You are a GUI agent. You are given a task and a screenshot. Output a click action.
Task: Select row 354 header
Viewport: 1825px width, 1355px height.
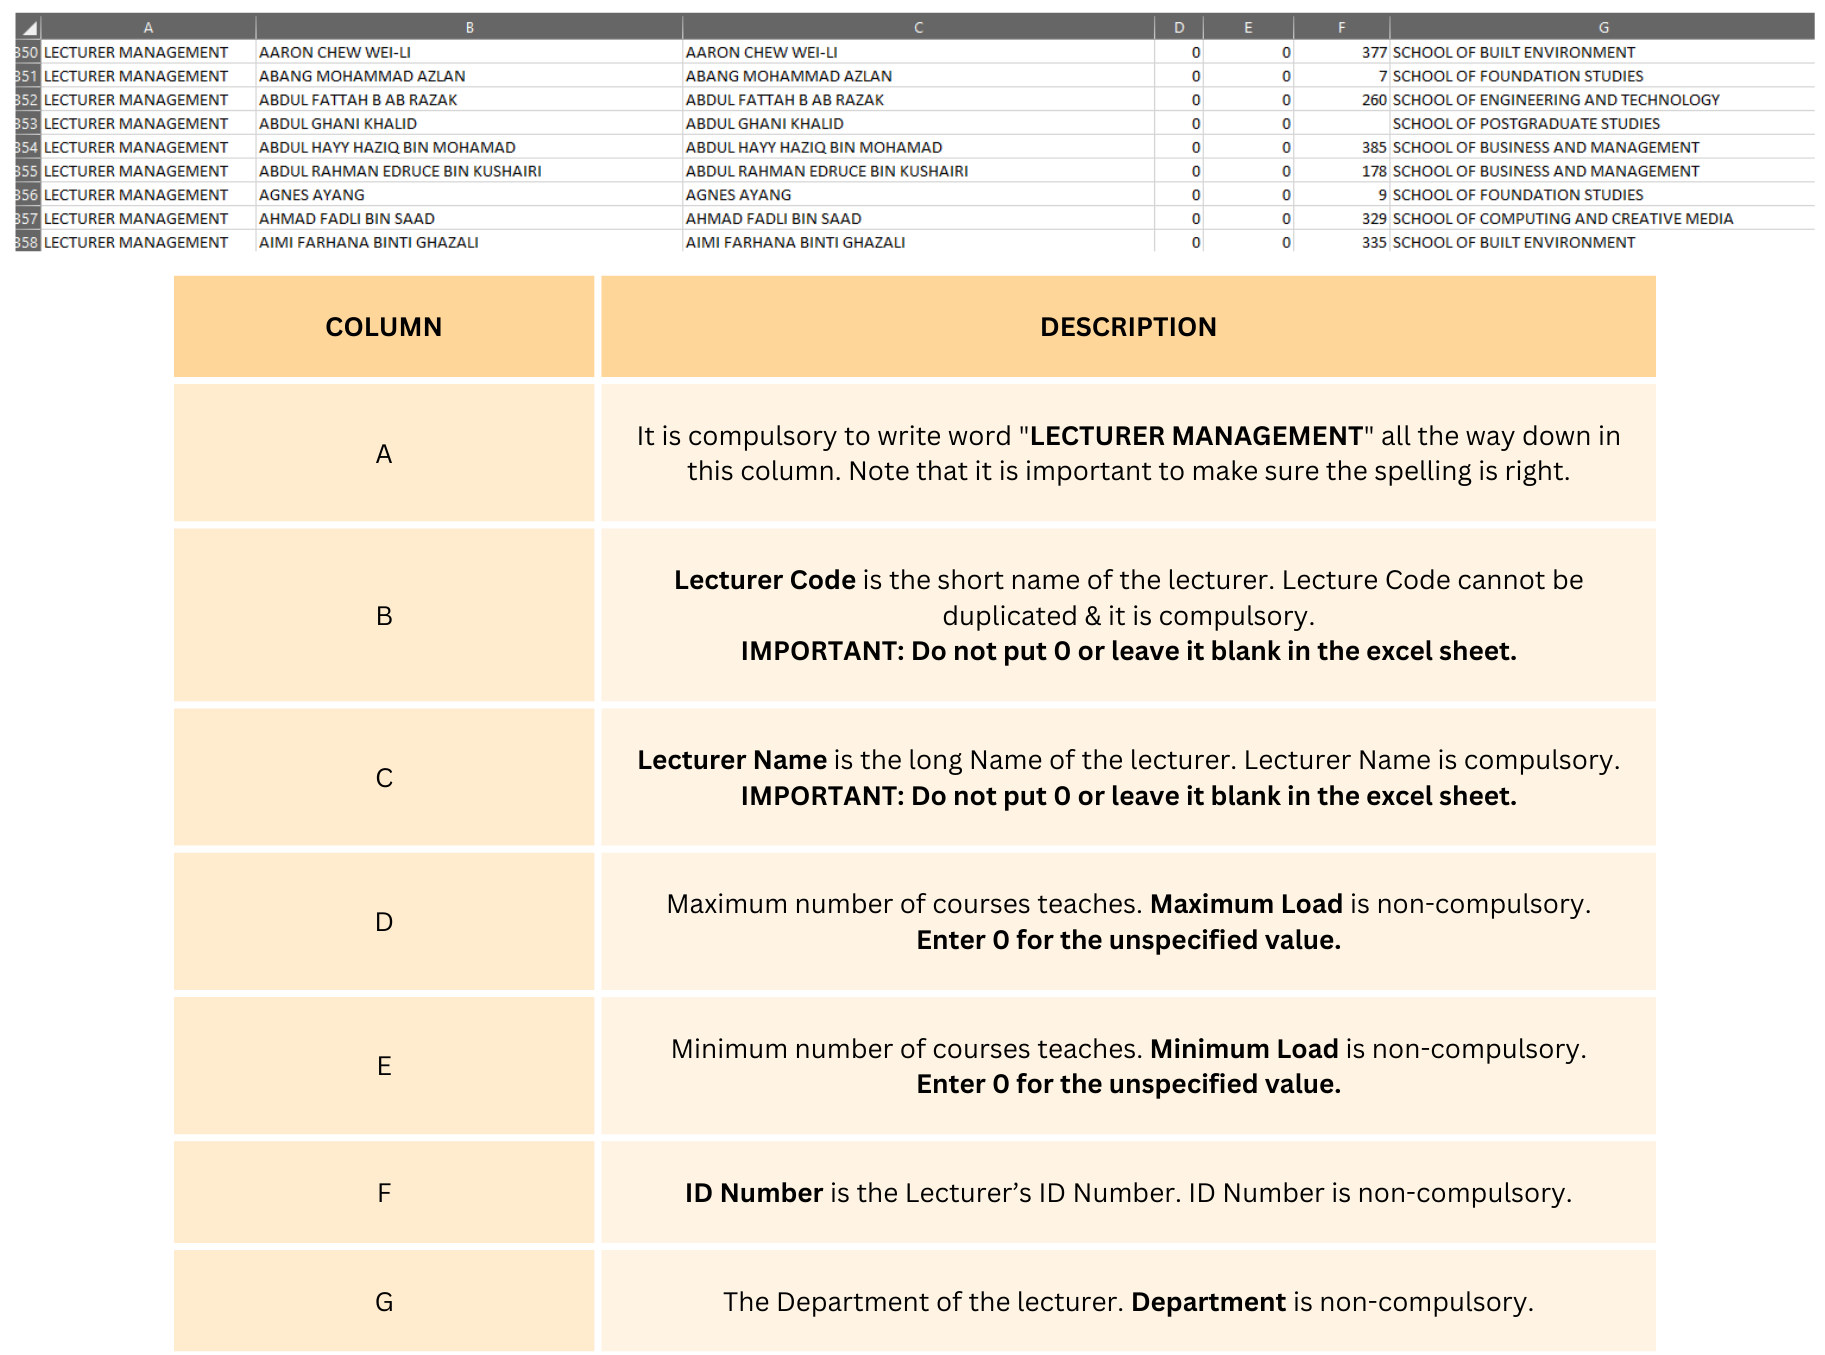tap(27, 147)
